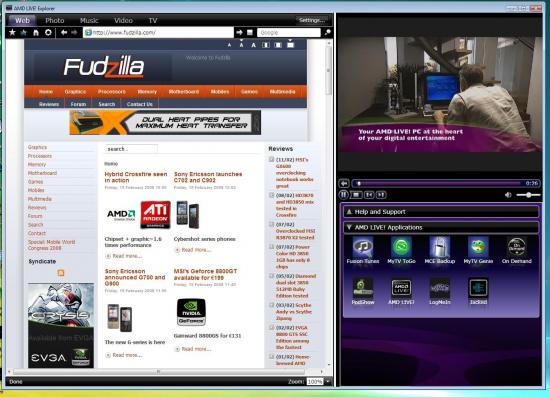Open the Hybrid Crossfire article link
Viewport: 550px width, 397px height.
[x=136, y=177]
